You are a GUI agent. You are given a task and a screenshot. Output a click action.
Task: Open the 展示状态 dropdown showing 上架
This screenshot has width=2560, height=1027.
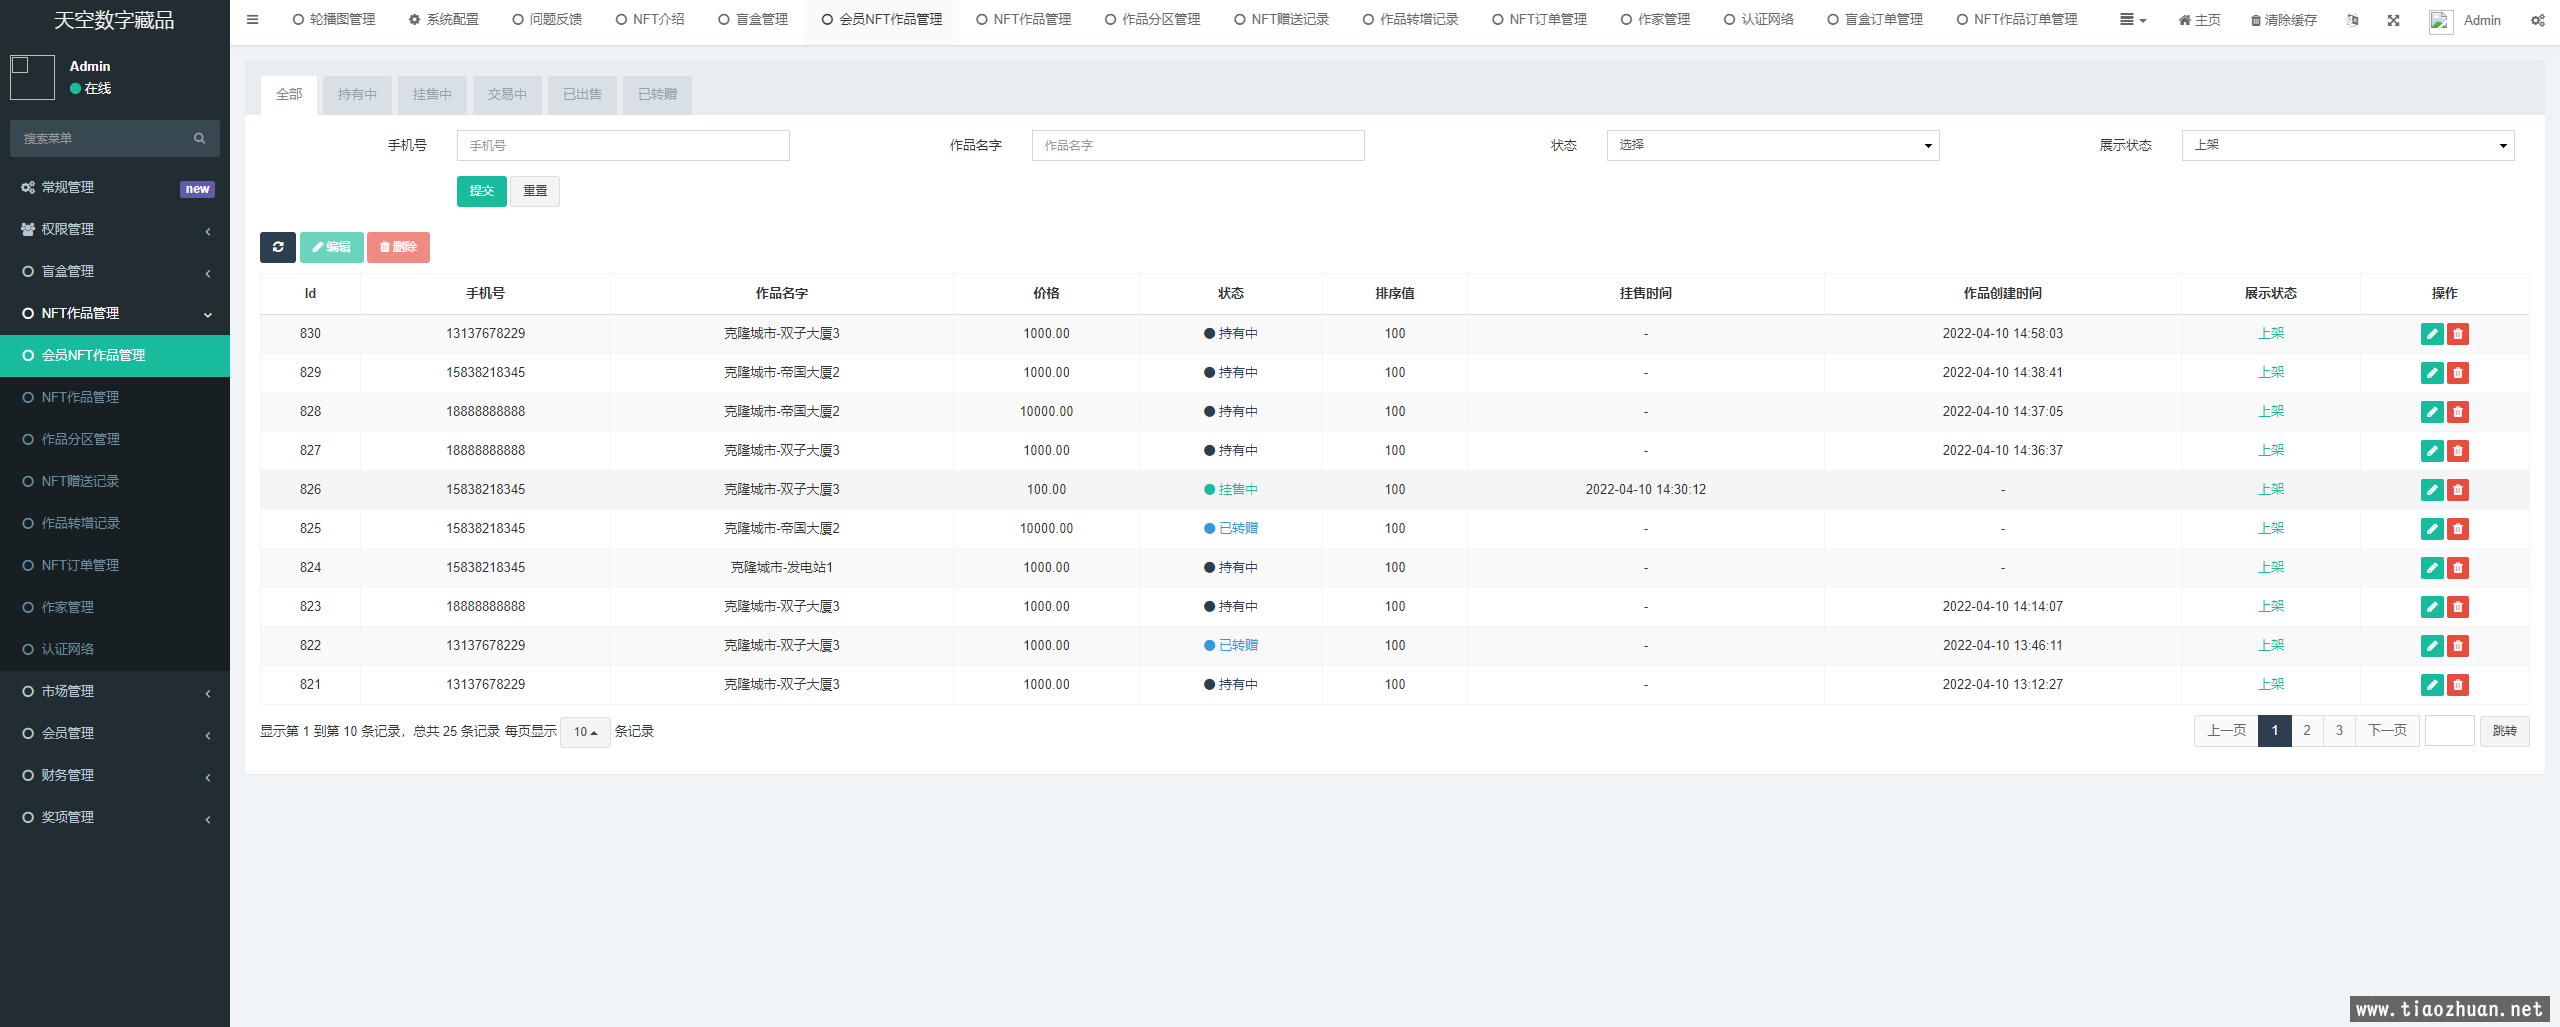click(x=2347, y=145)
